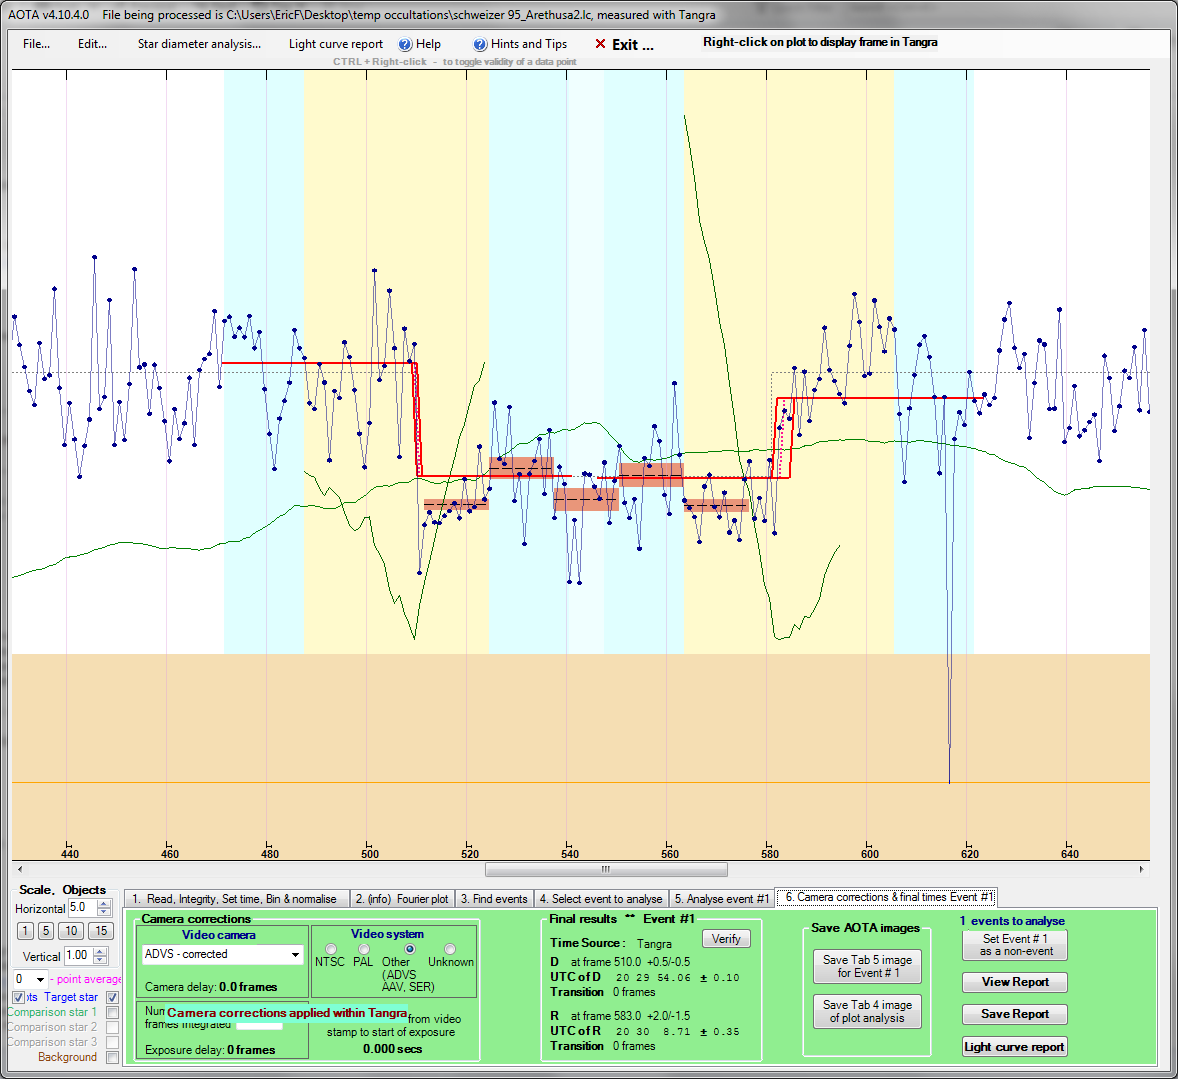Open the File menu

[36, 44]
